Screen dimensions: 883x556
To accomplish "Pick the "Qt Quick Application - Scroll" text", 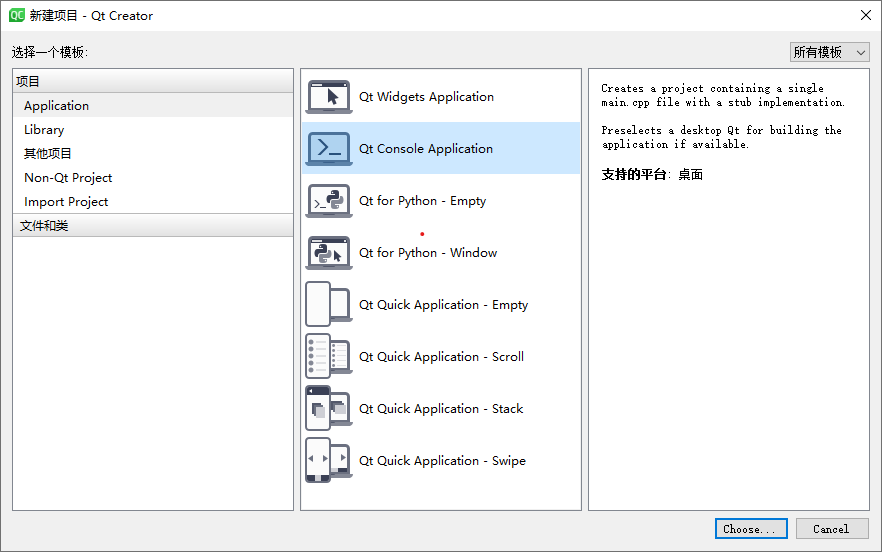I will (x=442, y=357).
